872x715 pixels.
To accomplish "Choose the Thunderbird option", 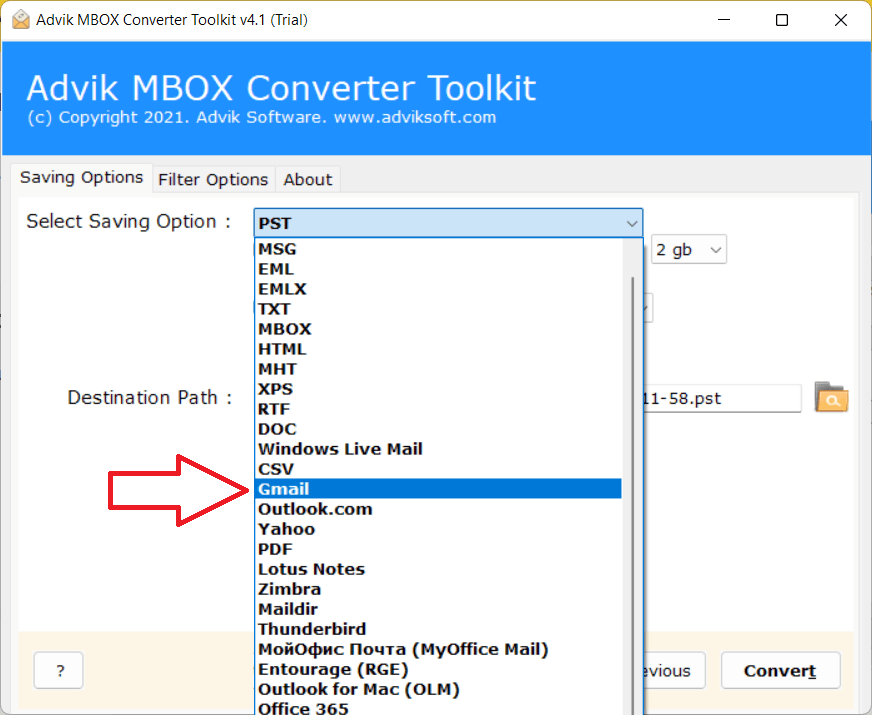I will pos(312,629).
